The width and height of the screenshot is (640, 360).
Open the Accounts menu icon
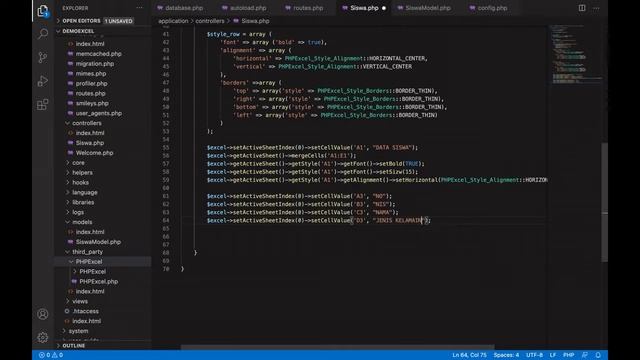(x=43, y=314)
